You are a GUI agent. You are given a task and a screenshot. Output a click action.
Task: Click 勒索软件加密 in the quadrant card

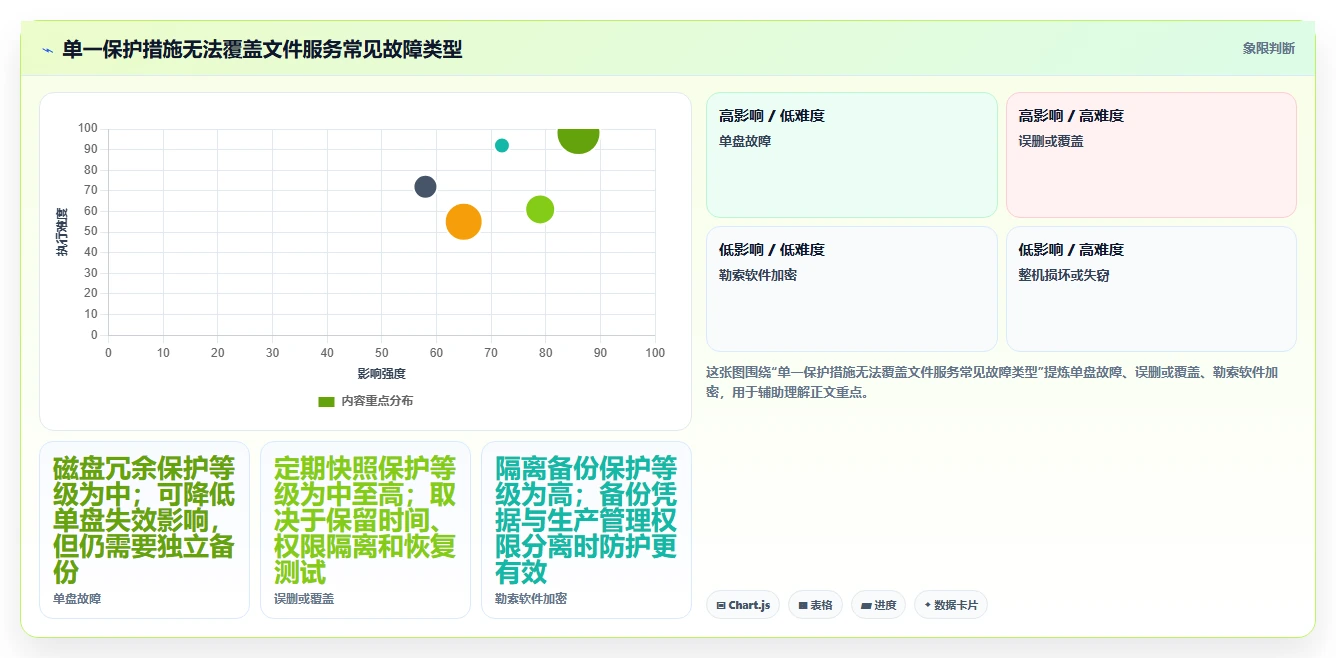(x=758, y=276)
